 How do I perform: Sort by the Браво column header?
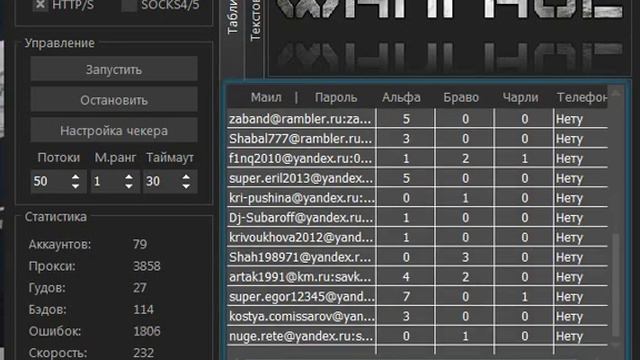[x=461, y=98]
